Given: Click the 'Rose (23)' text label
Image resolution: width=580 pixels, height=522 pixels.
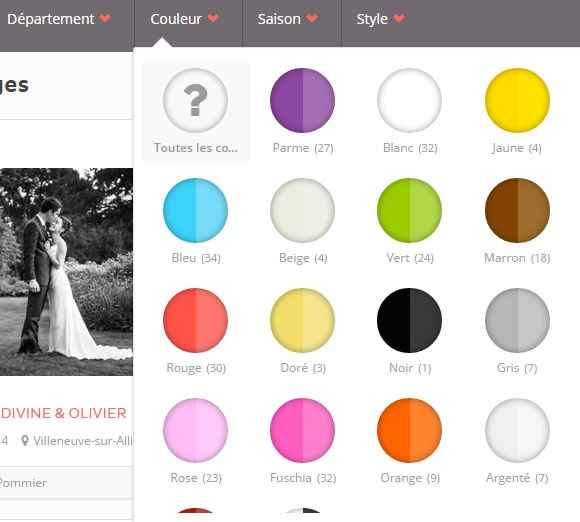Looking at the screenshot, I should coord(196,478).
